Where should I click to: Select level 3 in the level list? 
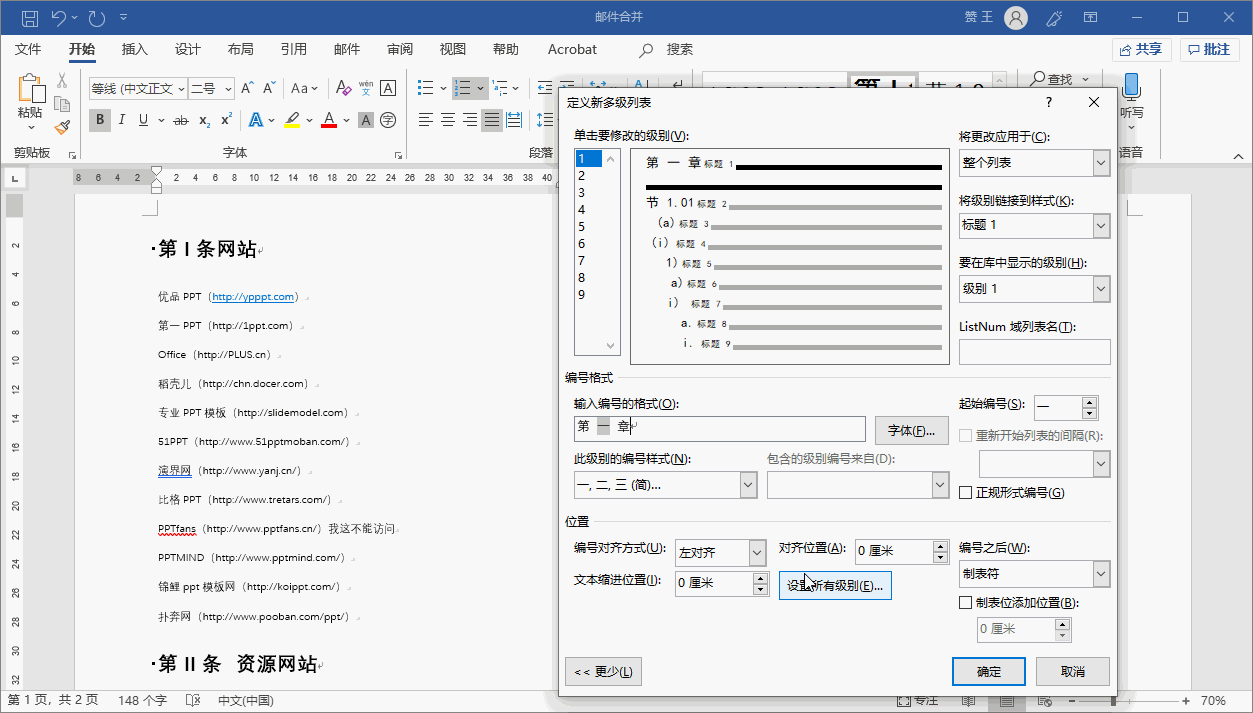tap(582, 193)
